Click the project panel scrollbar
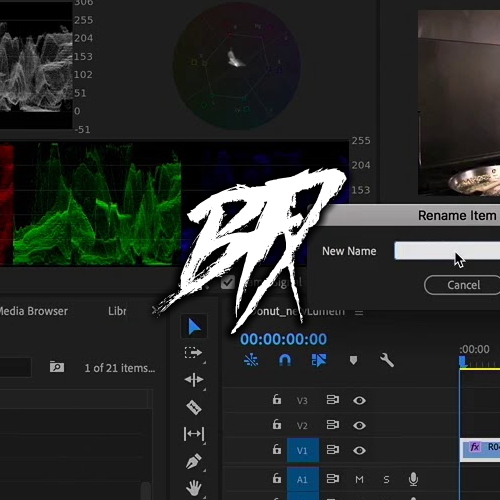The width and height of the screenshot is (500, 500). (146, 490)
